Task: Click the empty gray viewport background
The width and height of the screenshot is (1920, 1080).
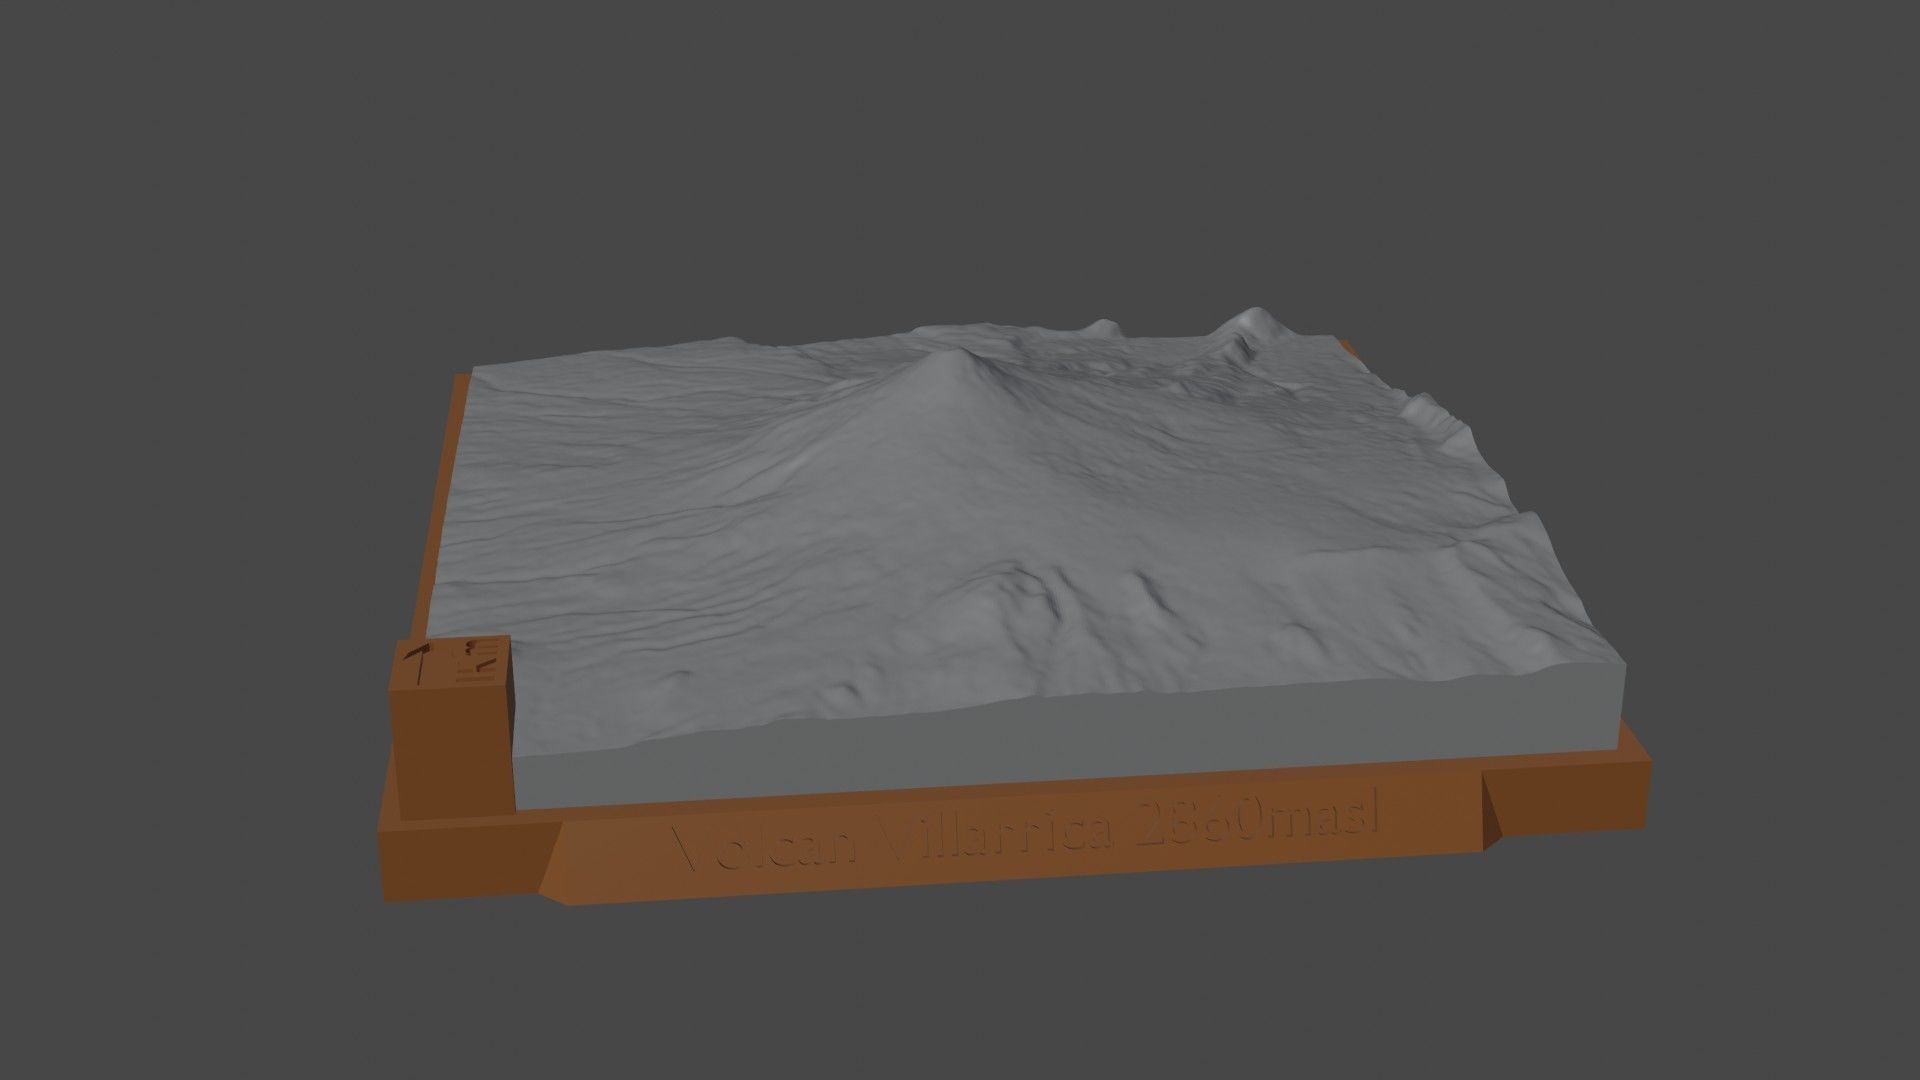Action: point(200,200)
